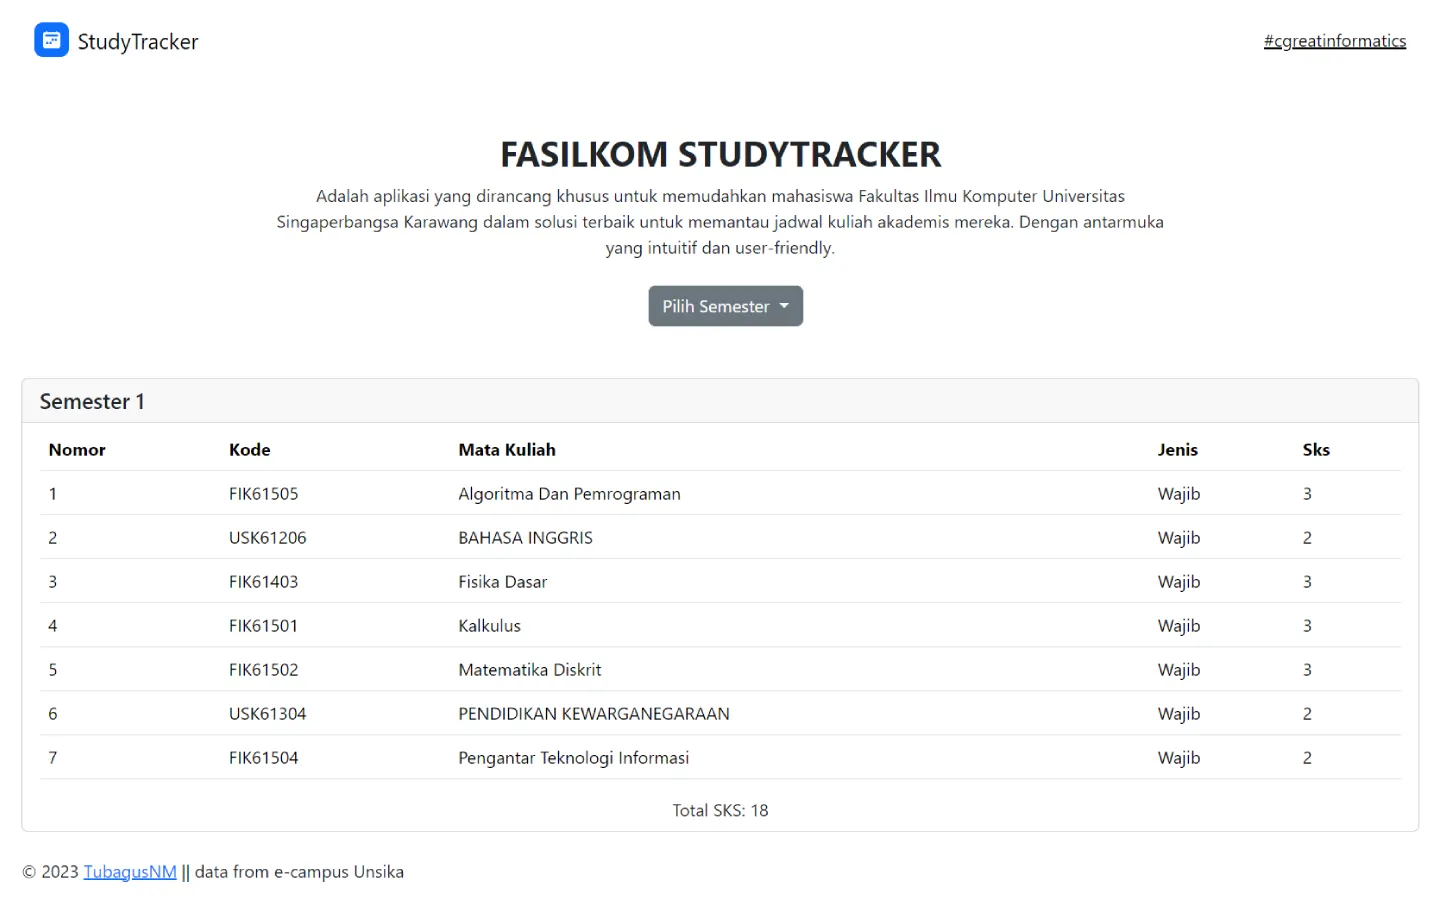Click the Mata Kuliah column header
Viewport: 1440px width, 900px height.
(507, 450)
